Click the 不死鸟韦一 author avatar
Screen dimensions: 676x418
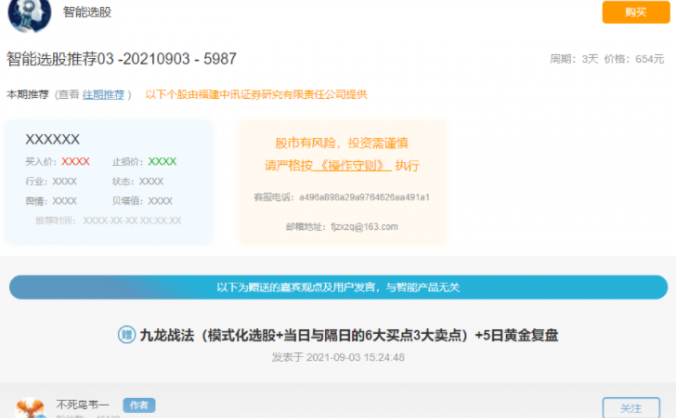pos(30,408)
